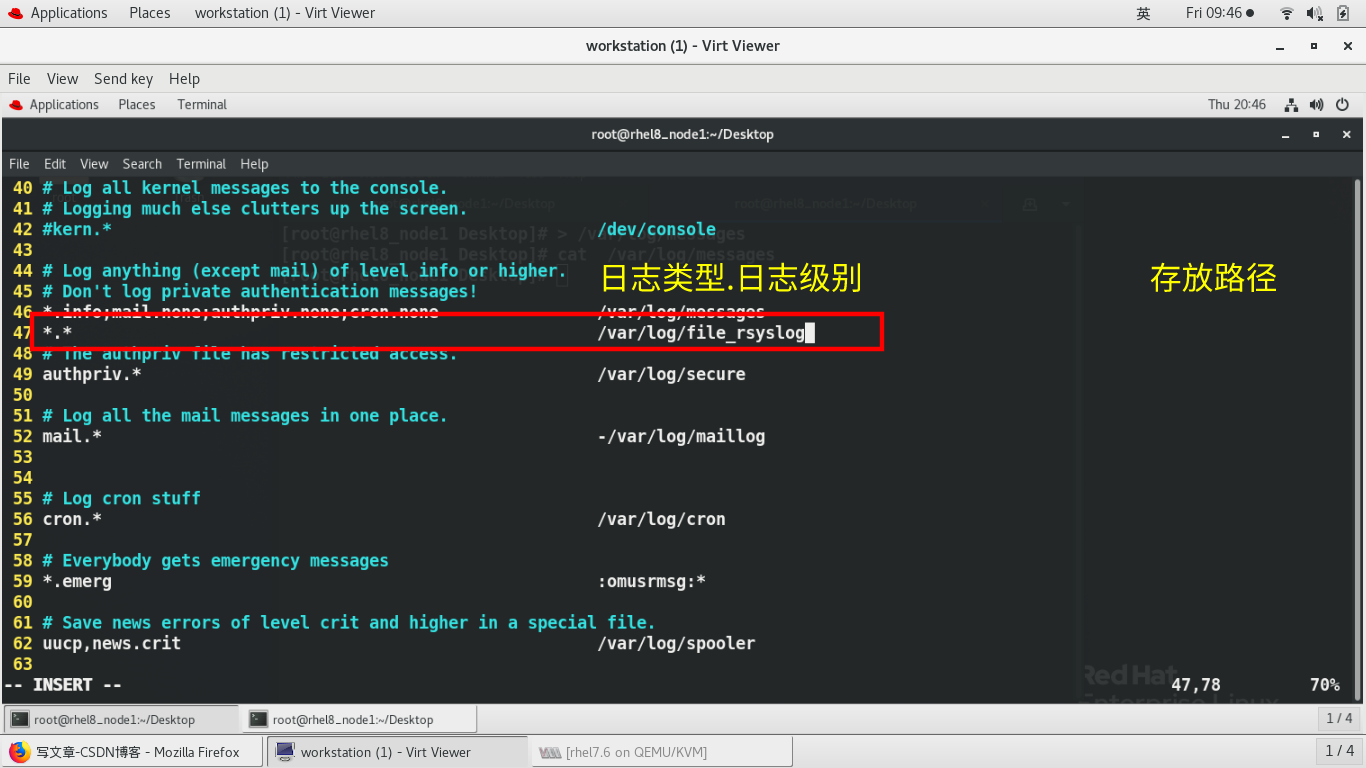Open Virt Viewer Help menu
The image size is (1366, 768).
pos(184,79)
